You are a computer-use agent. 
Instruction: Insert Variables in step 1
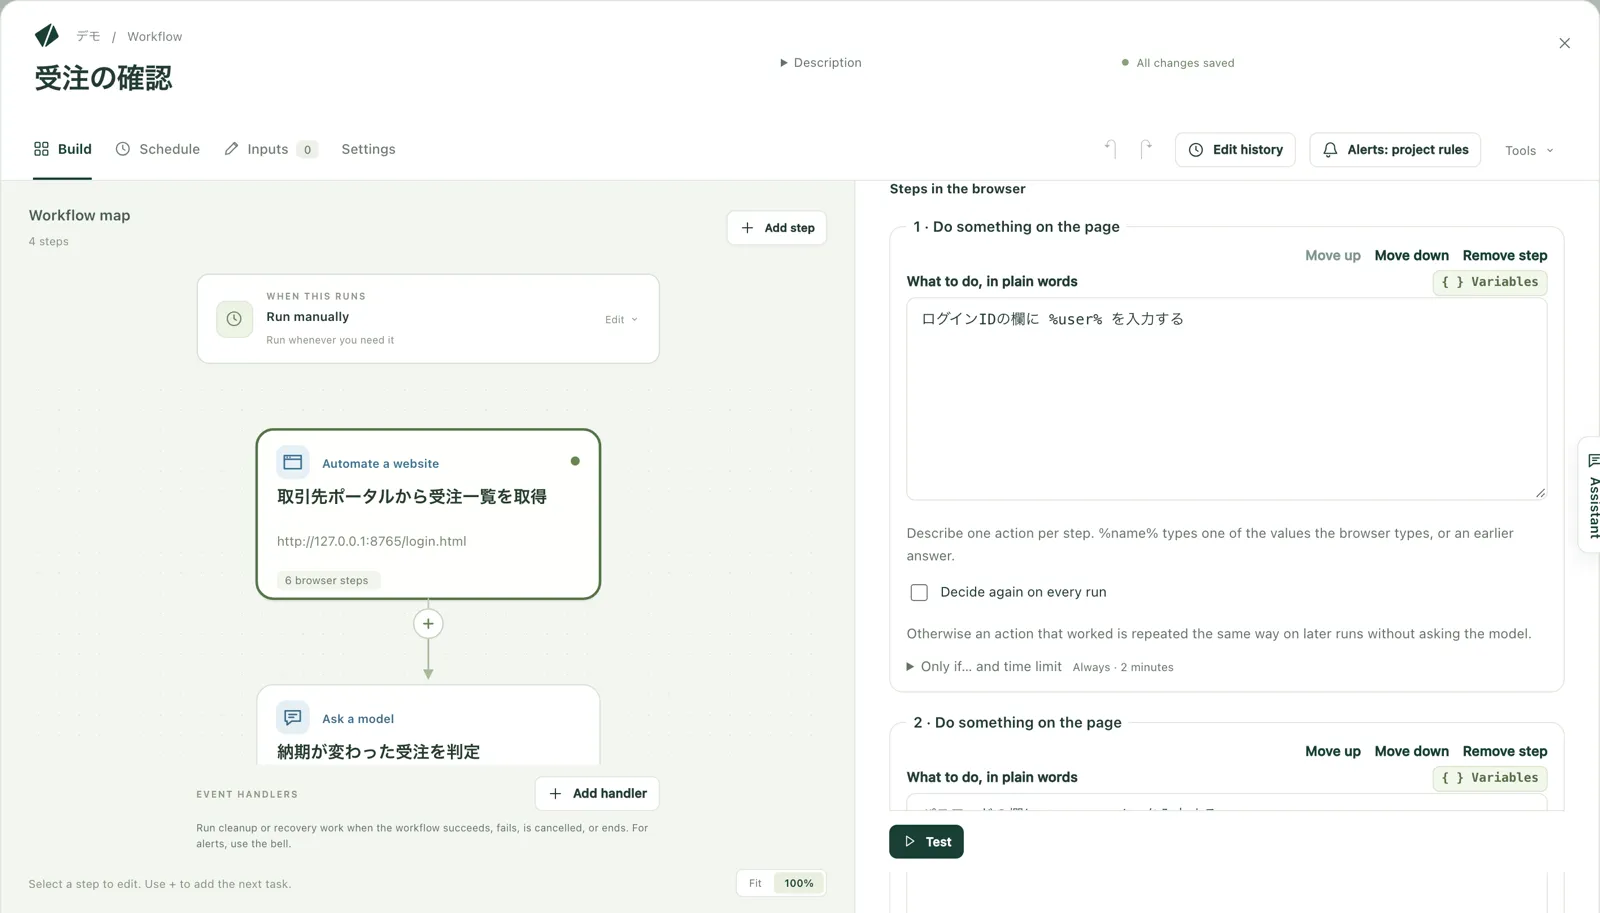coord(1490,282)
